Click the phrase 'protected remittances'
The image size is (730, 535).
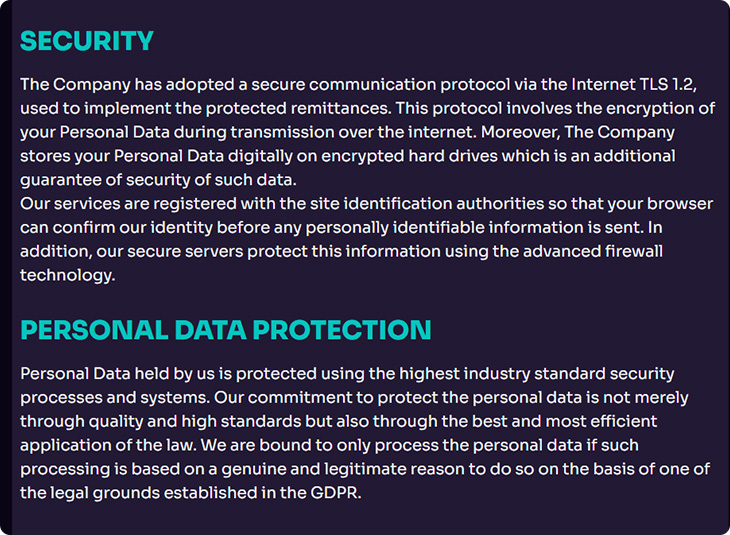click(x=297, y=108)
